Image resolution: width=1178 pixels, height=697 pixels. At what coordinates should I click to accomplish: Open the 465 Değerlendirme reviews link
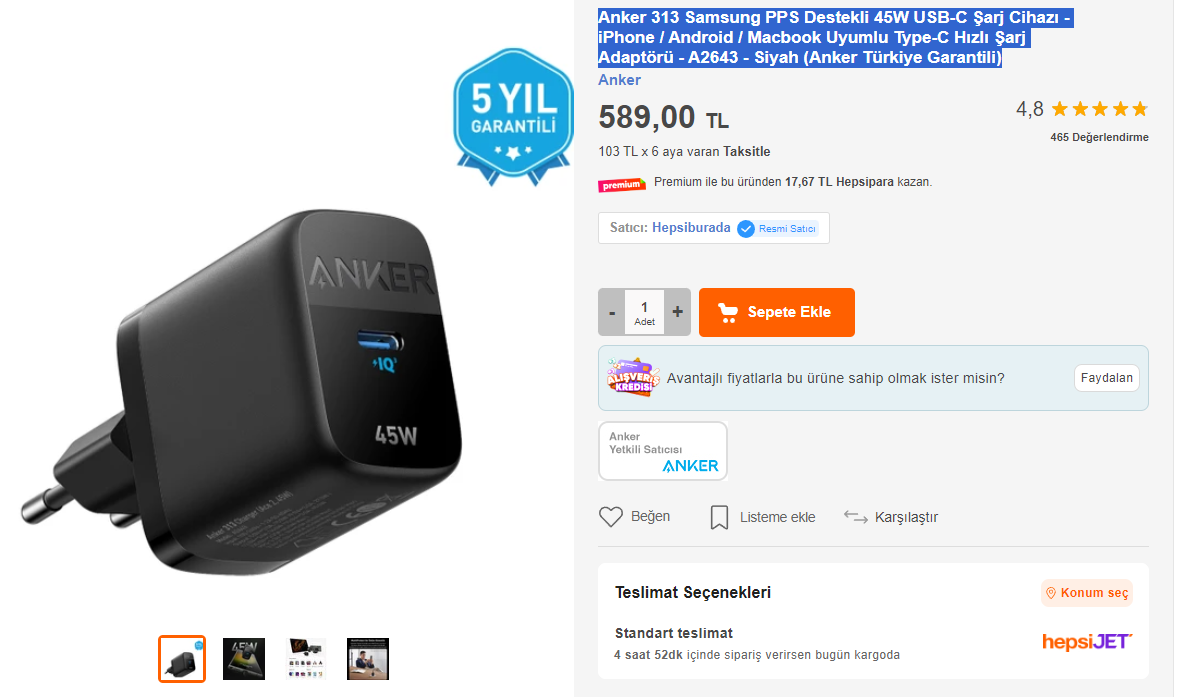point(1099,137)
